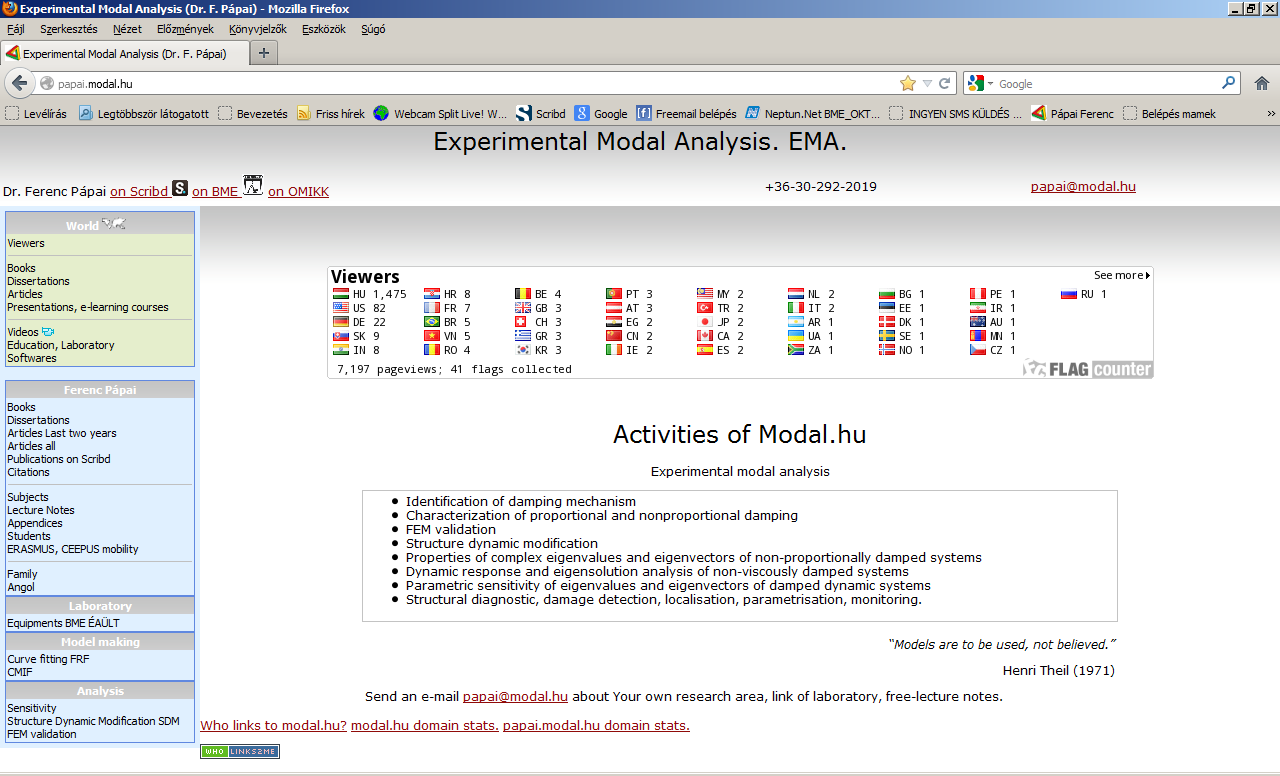Open the Nézet menu
This screenshot has width=1280, height=776.
coord(127,29)
